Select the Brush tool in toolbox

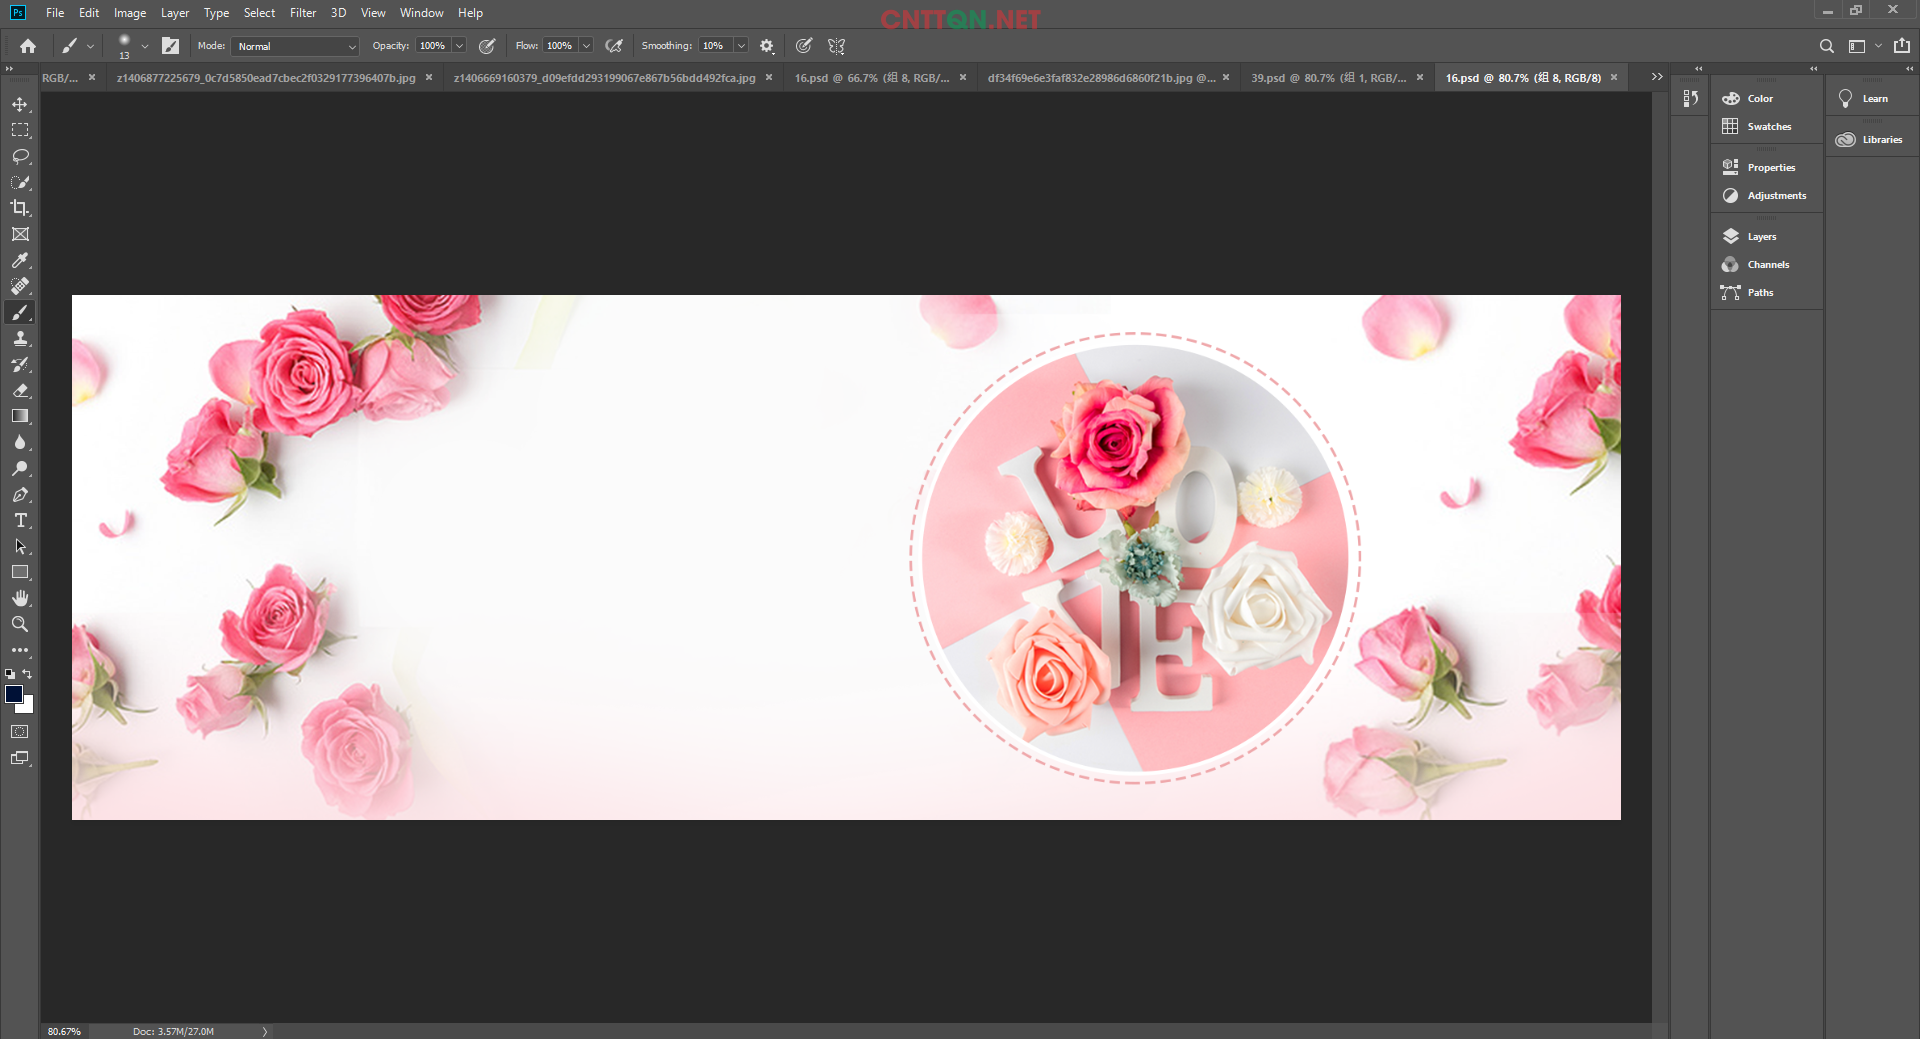[x=20, y=312]
